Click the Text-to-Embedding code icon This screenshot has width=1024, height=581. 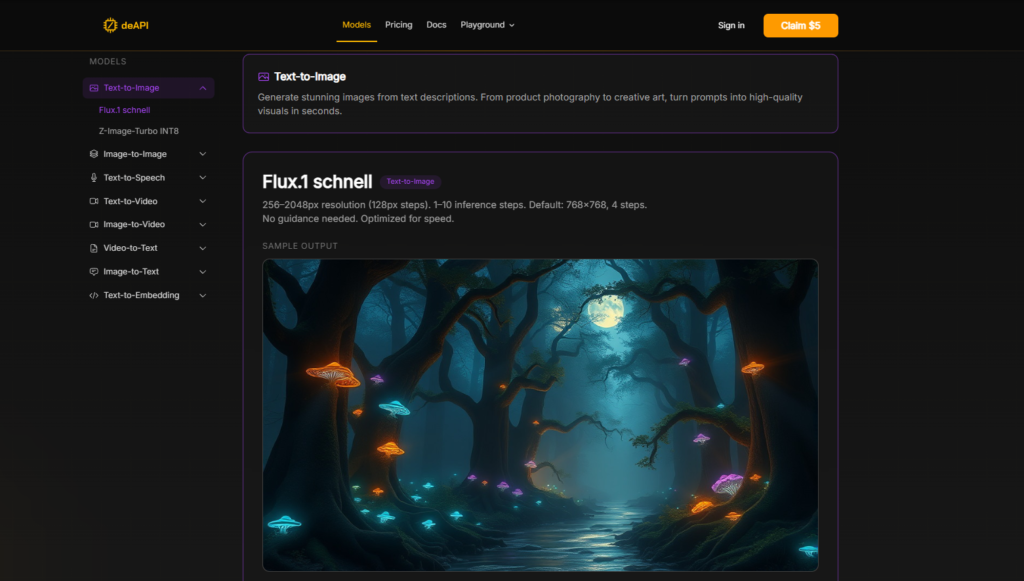click(x=93, y=295)
